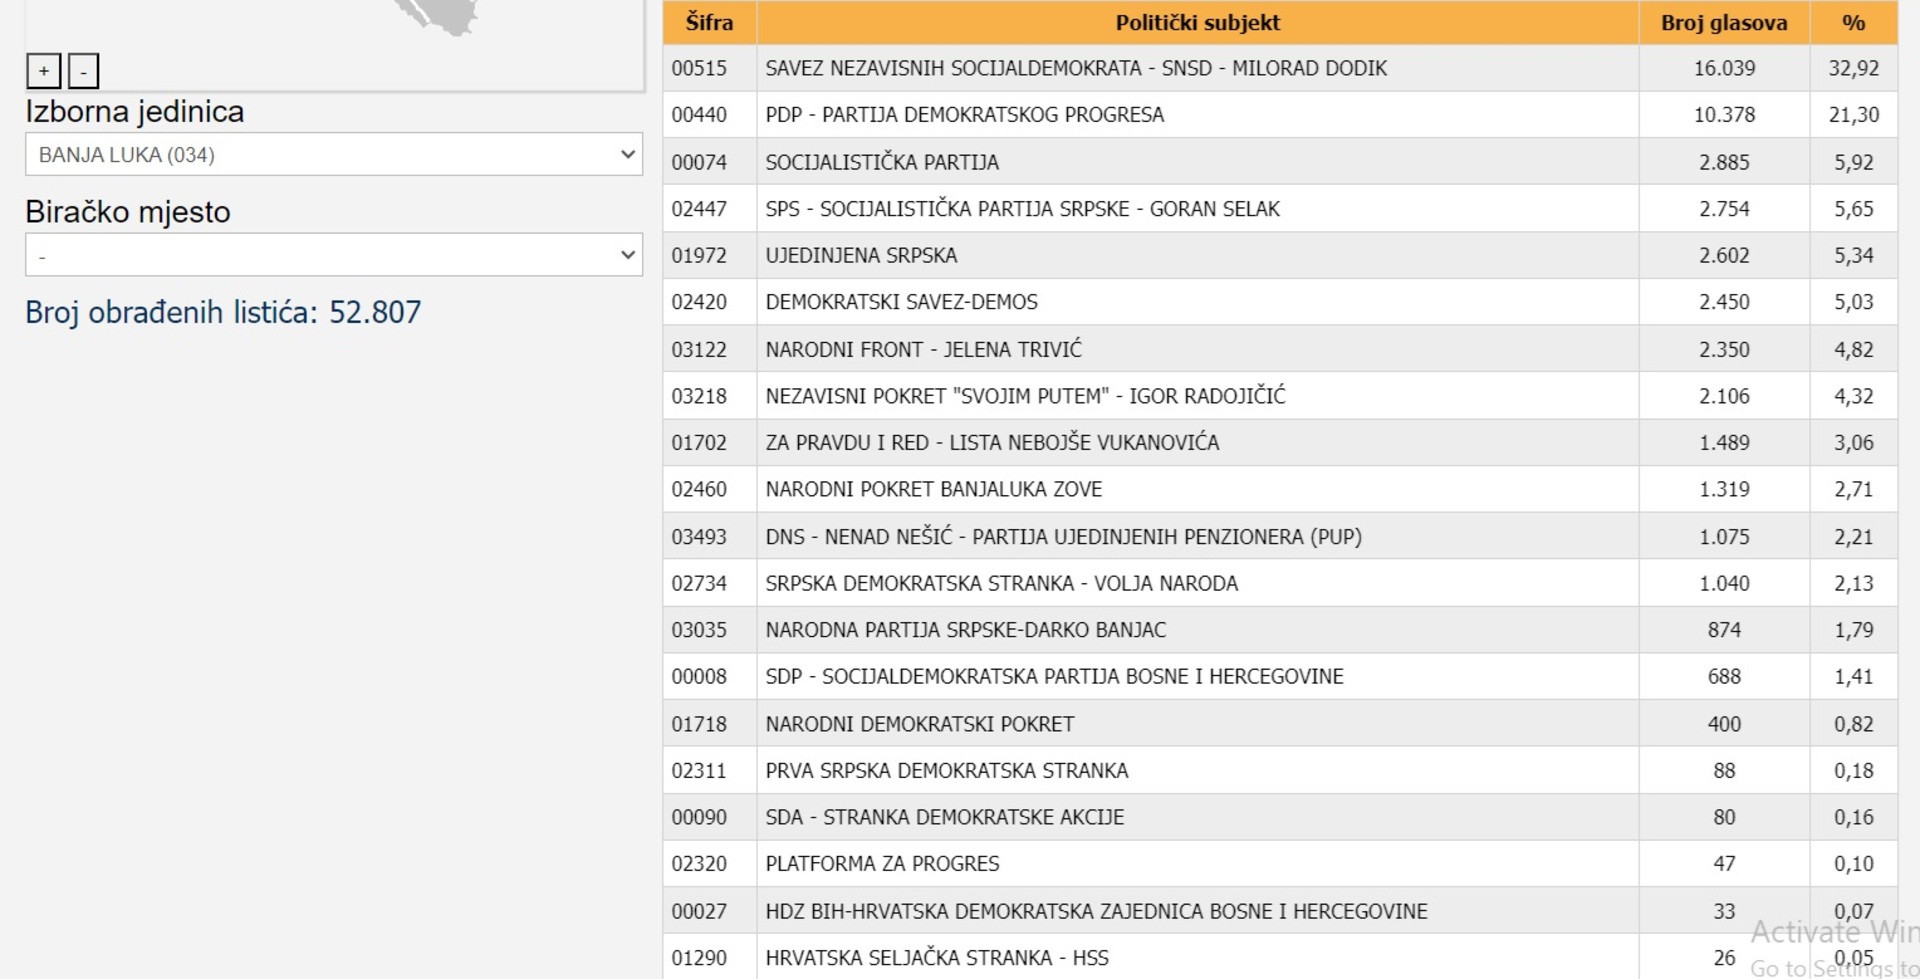Click the Politički subjekt column header

pos(1197,22)
